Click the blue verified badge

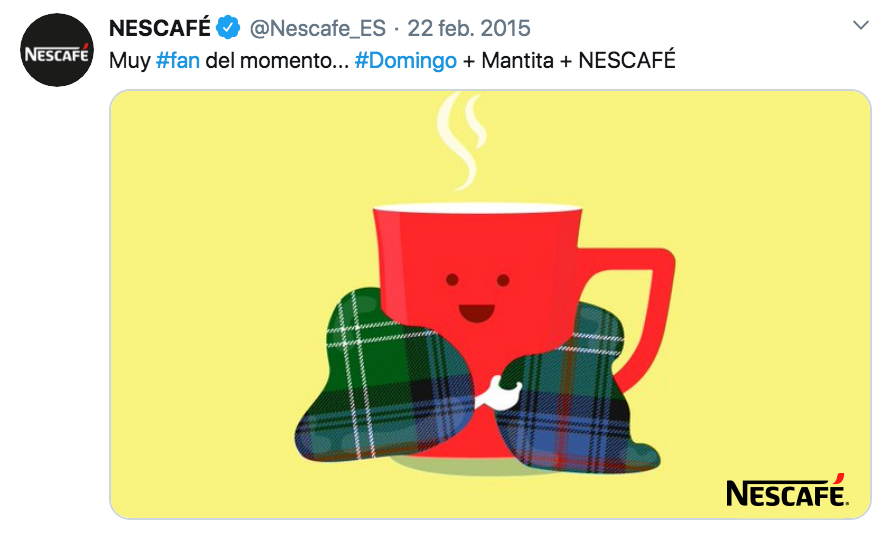(228, 28)
